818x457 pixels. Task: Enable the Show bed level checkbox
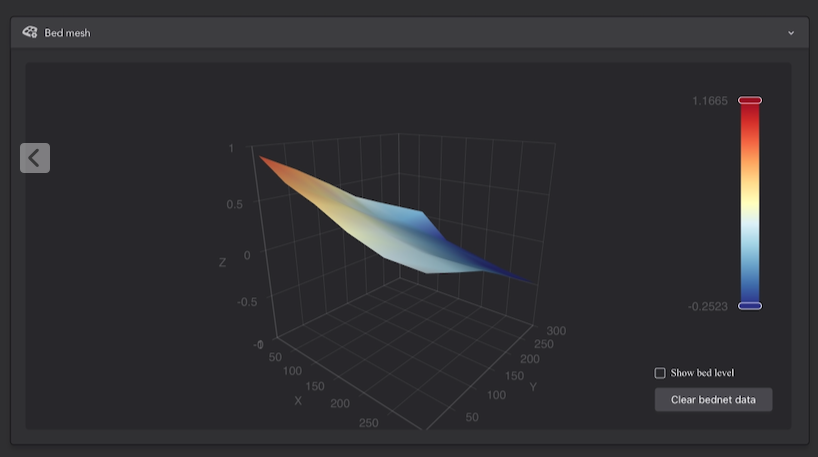[x=660, y=373]
